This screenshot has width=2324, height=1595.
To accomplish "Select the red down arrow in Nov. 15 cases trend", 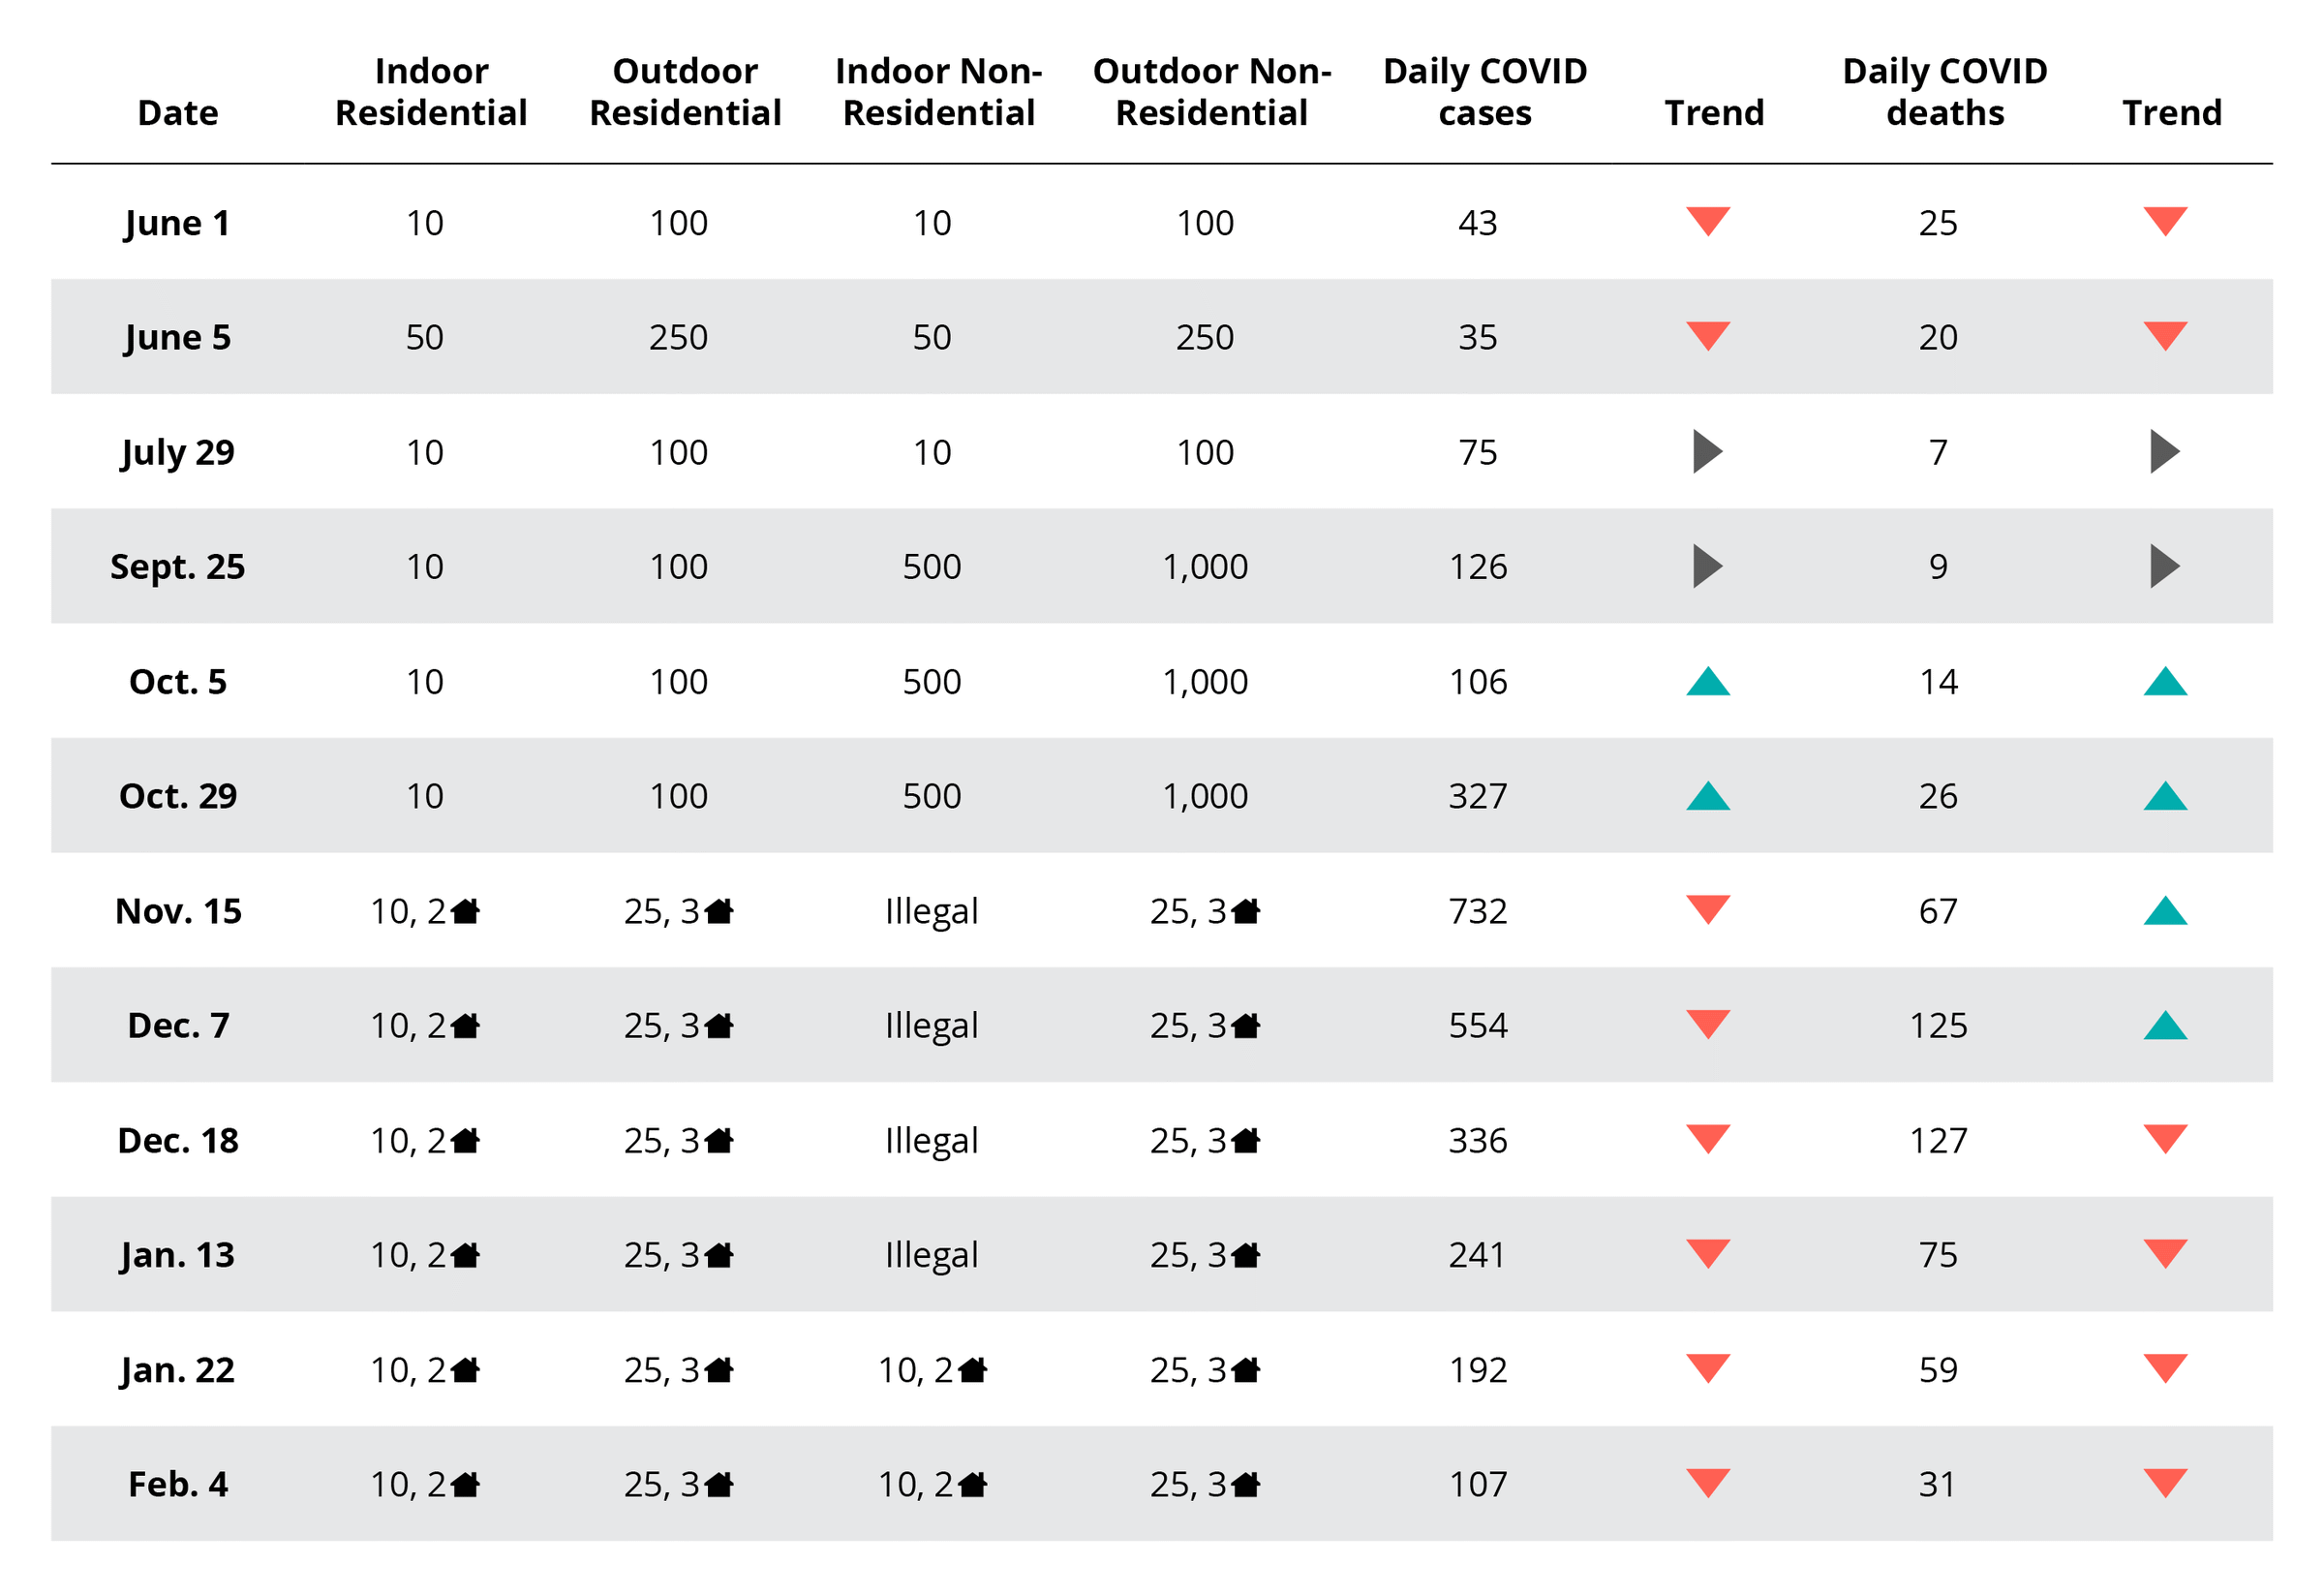I will coord(1708,908).
